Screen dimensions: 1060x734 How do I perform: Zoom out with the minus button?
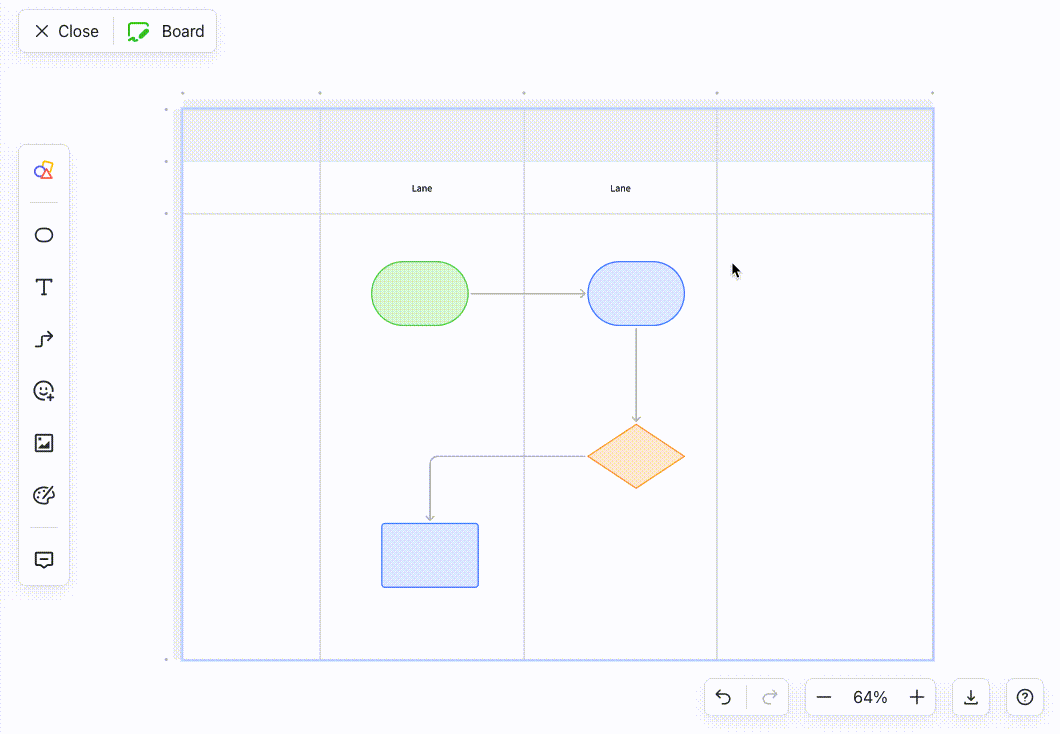[x=824, y=697]
